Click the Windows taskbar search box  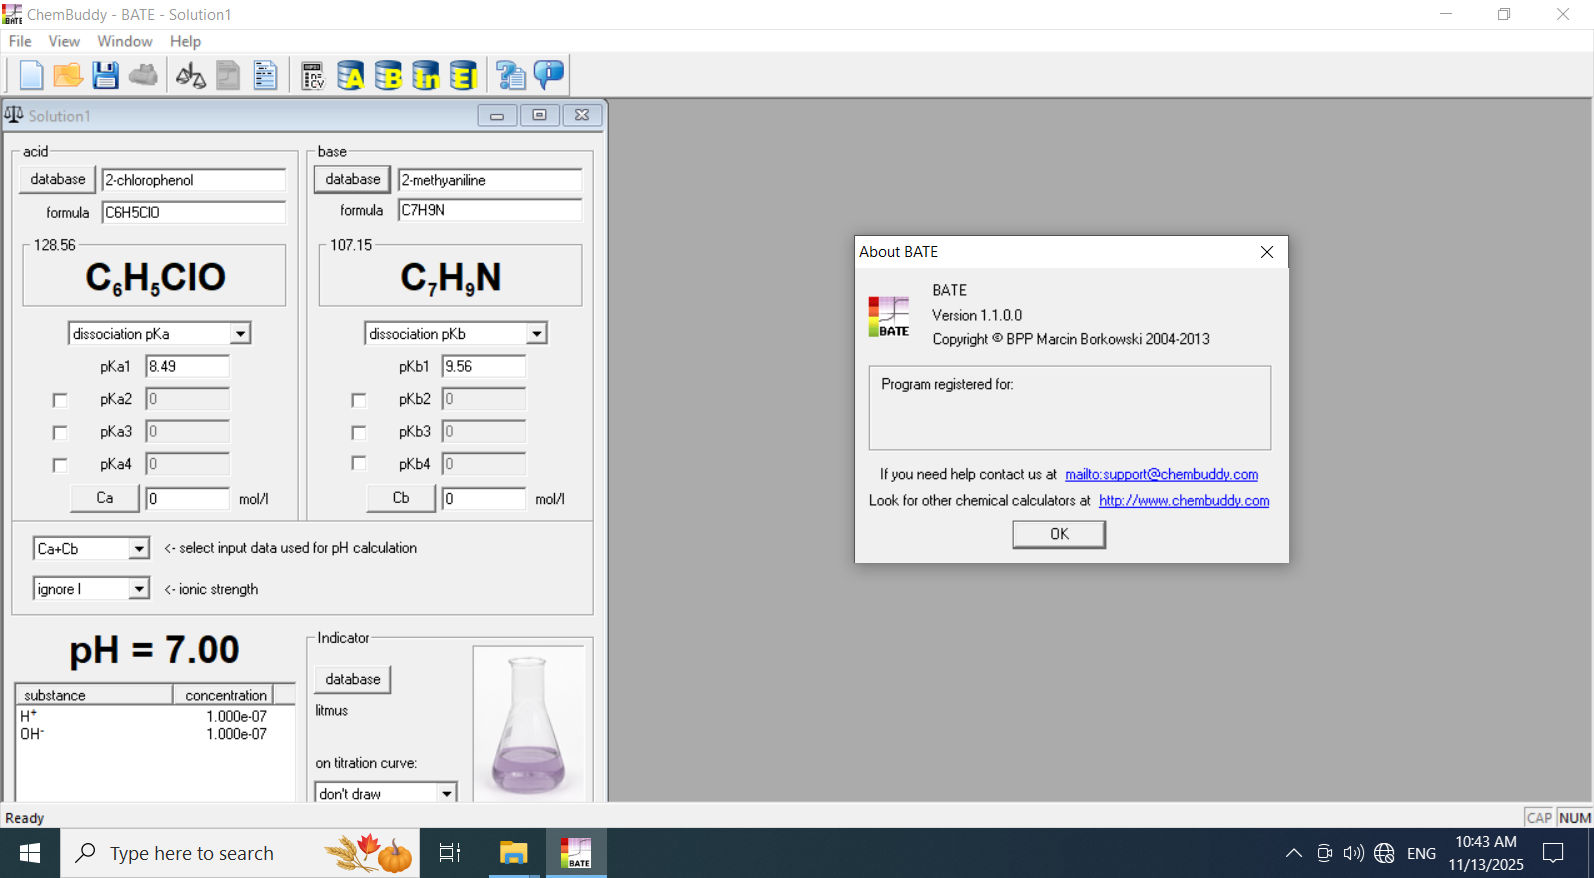(x=240, y=853)
